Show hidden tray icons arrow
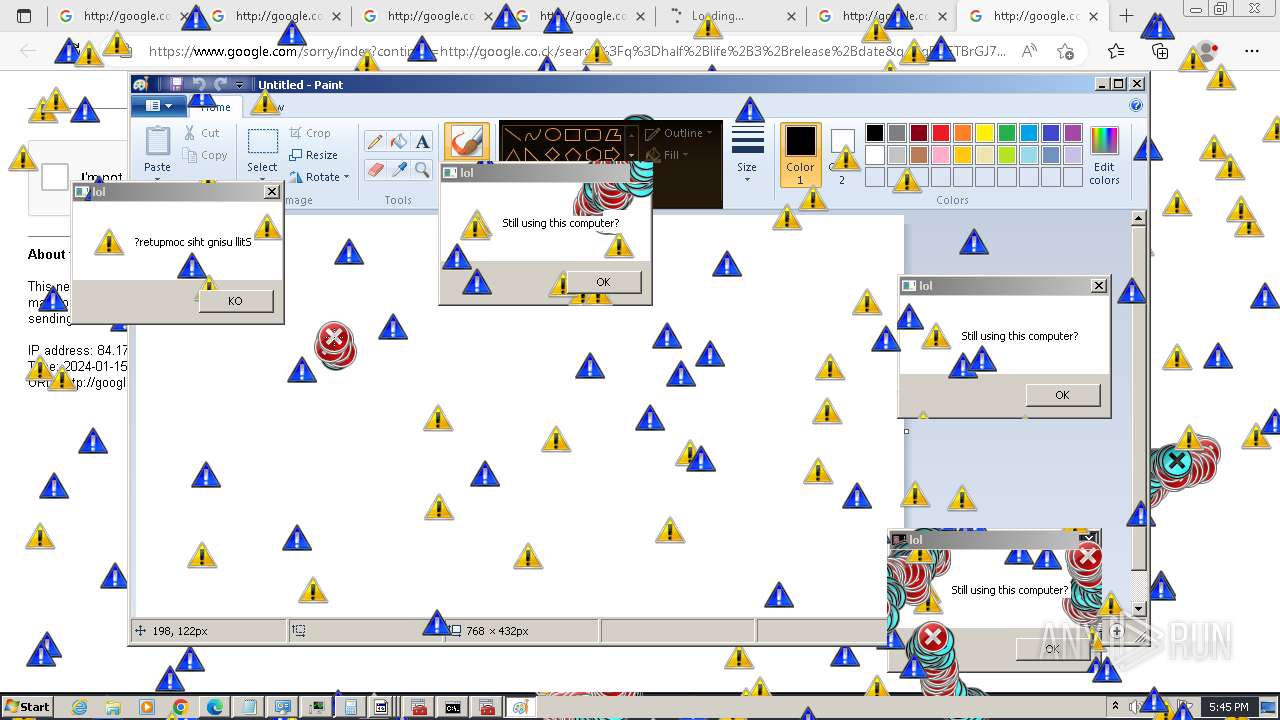Viewport: 1280px width, 720px height. click(x=1116, y=707)
